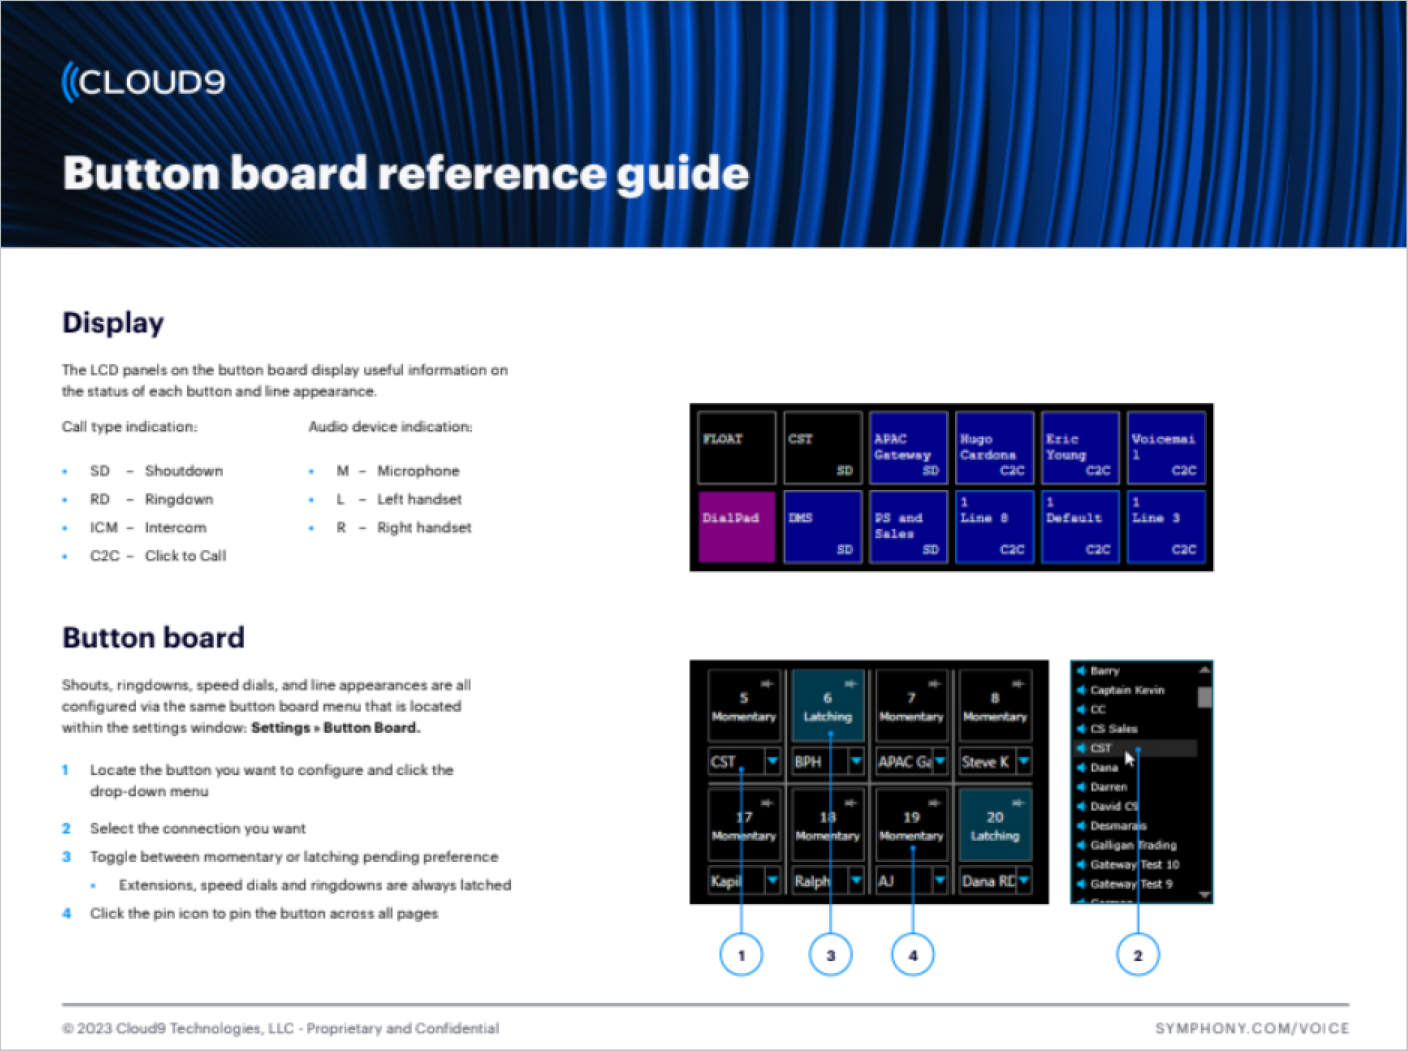Click the Cloud9 logo in the header

[144, 82]
